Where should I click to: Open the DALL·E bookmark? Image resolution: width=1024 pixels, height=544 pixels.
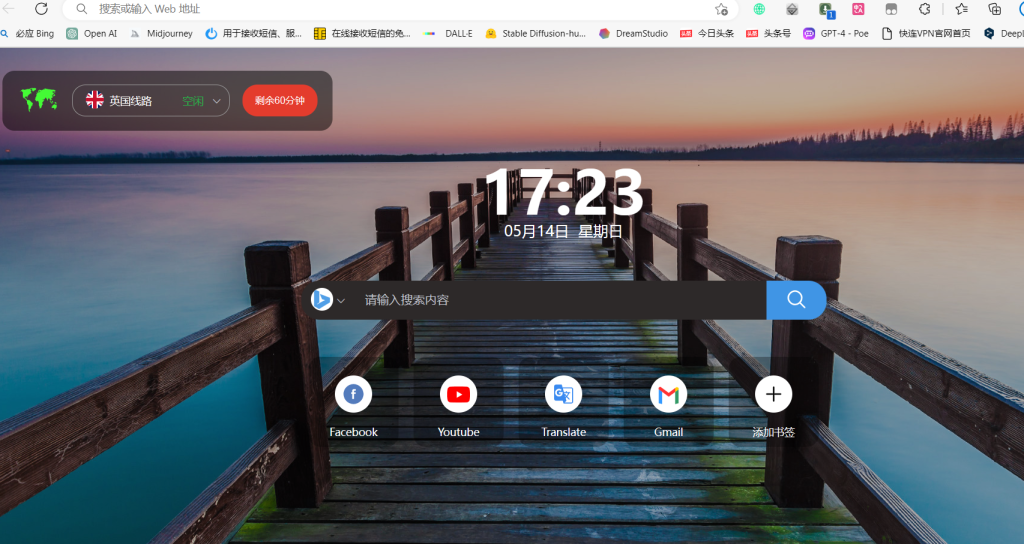click(448, 33)
